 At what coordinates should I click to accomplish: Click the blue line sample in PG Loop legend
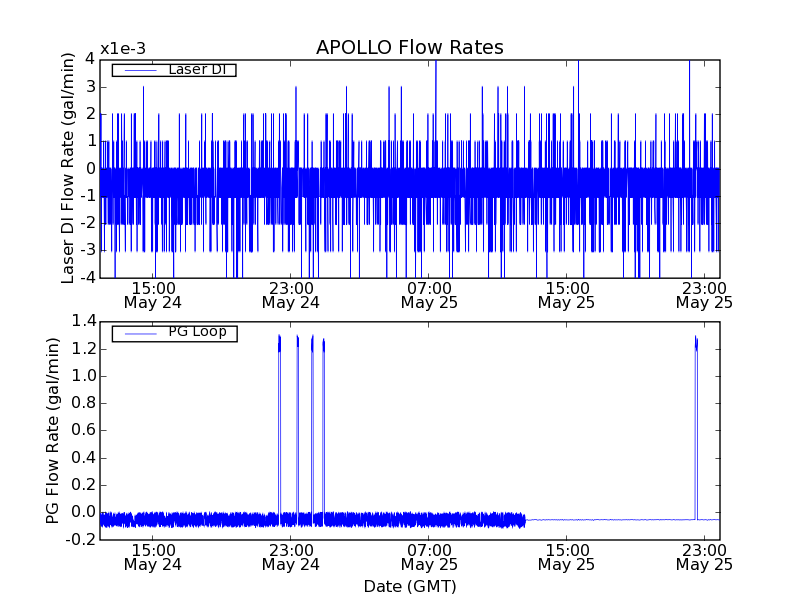pos(137,333)
